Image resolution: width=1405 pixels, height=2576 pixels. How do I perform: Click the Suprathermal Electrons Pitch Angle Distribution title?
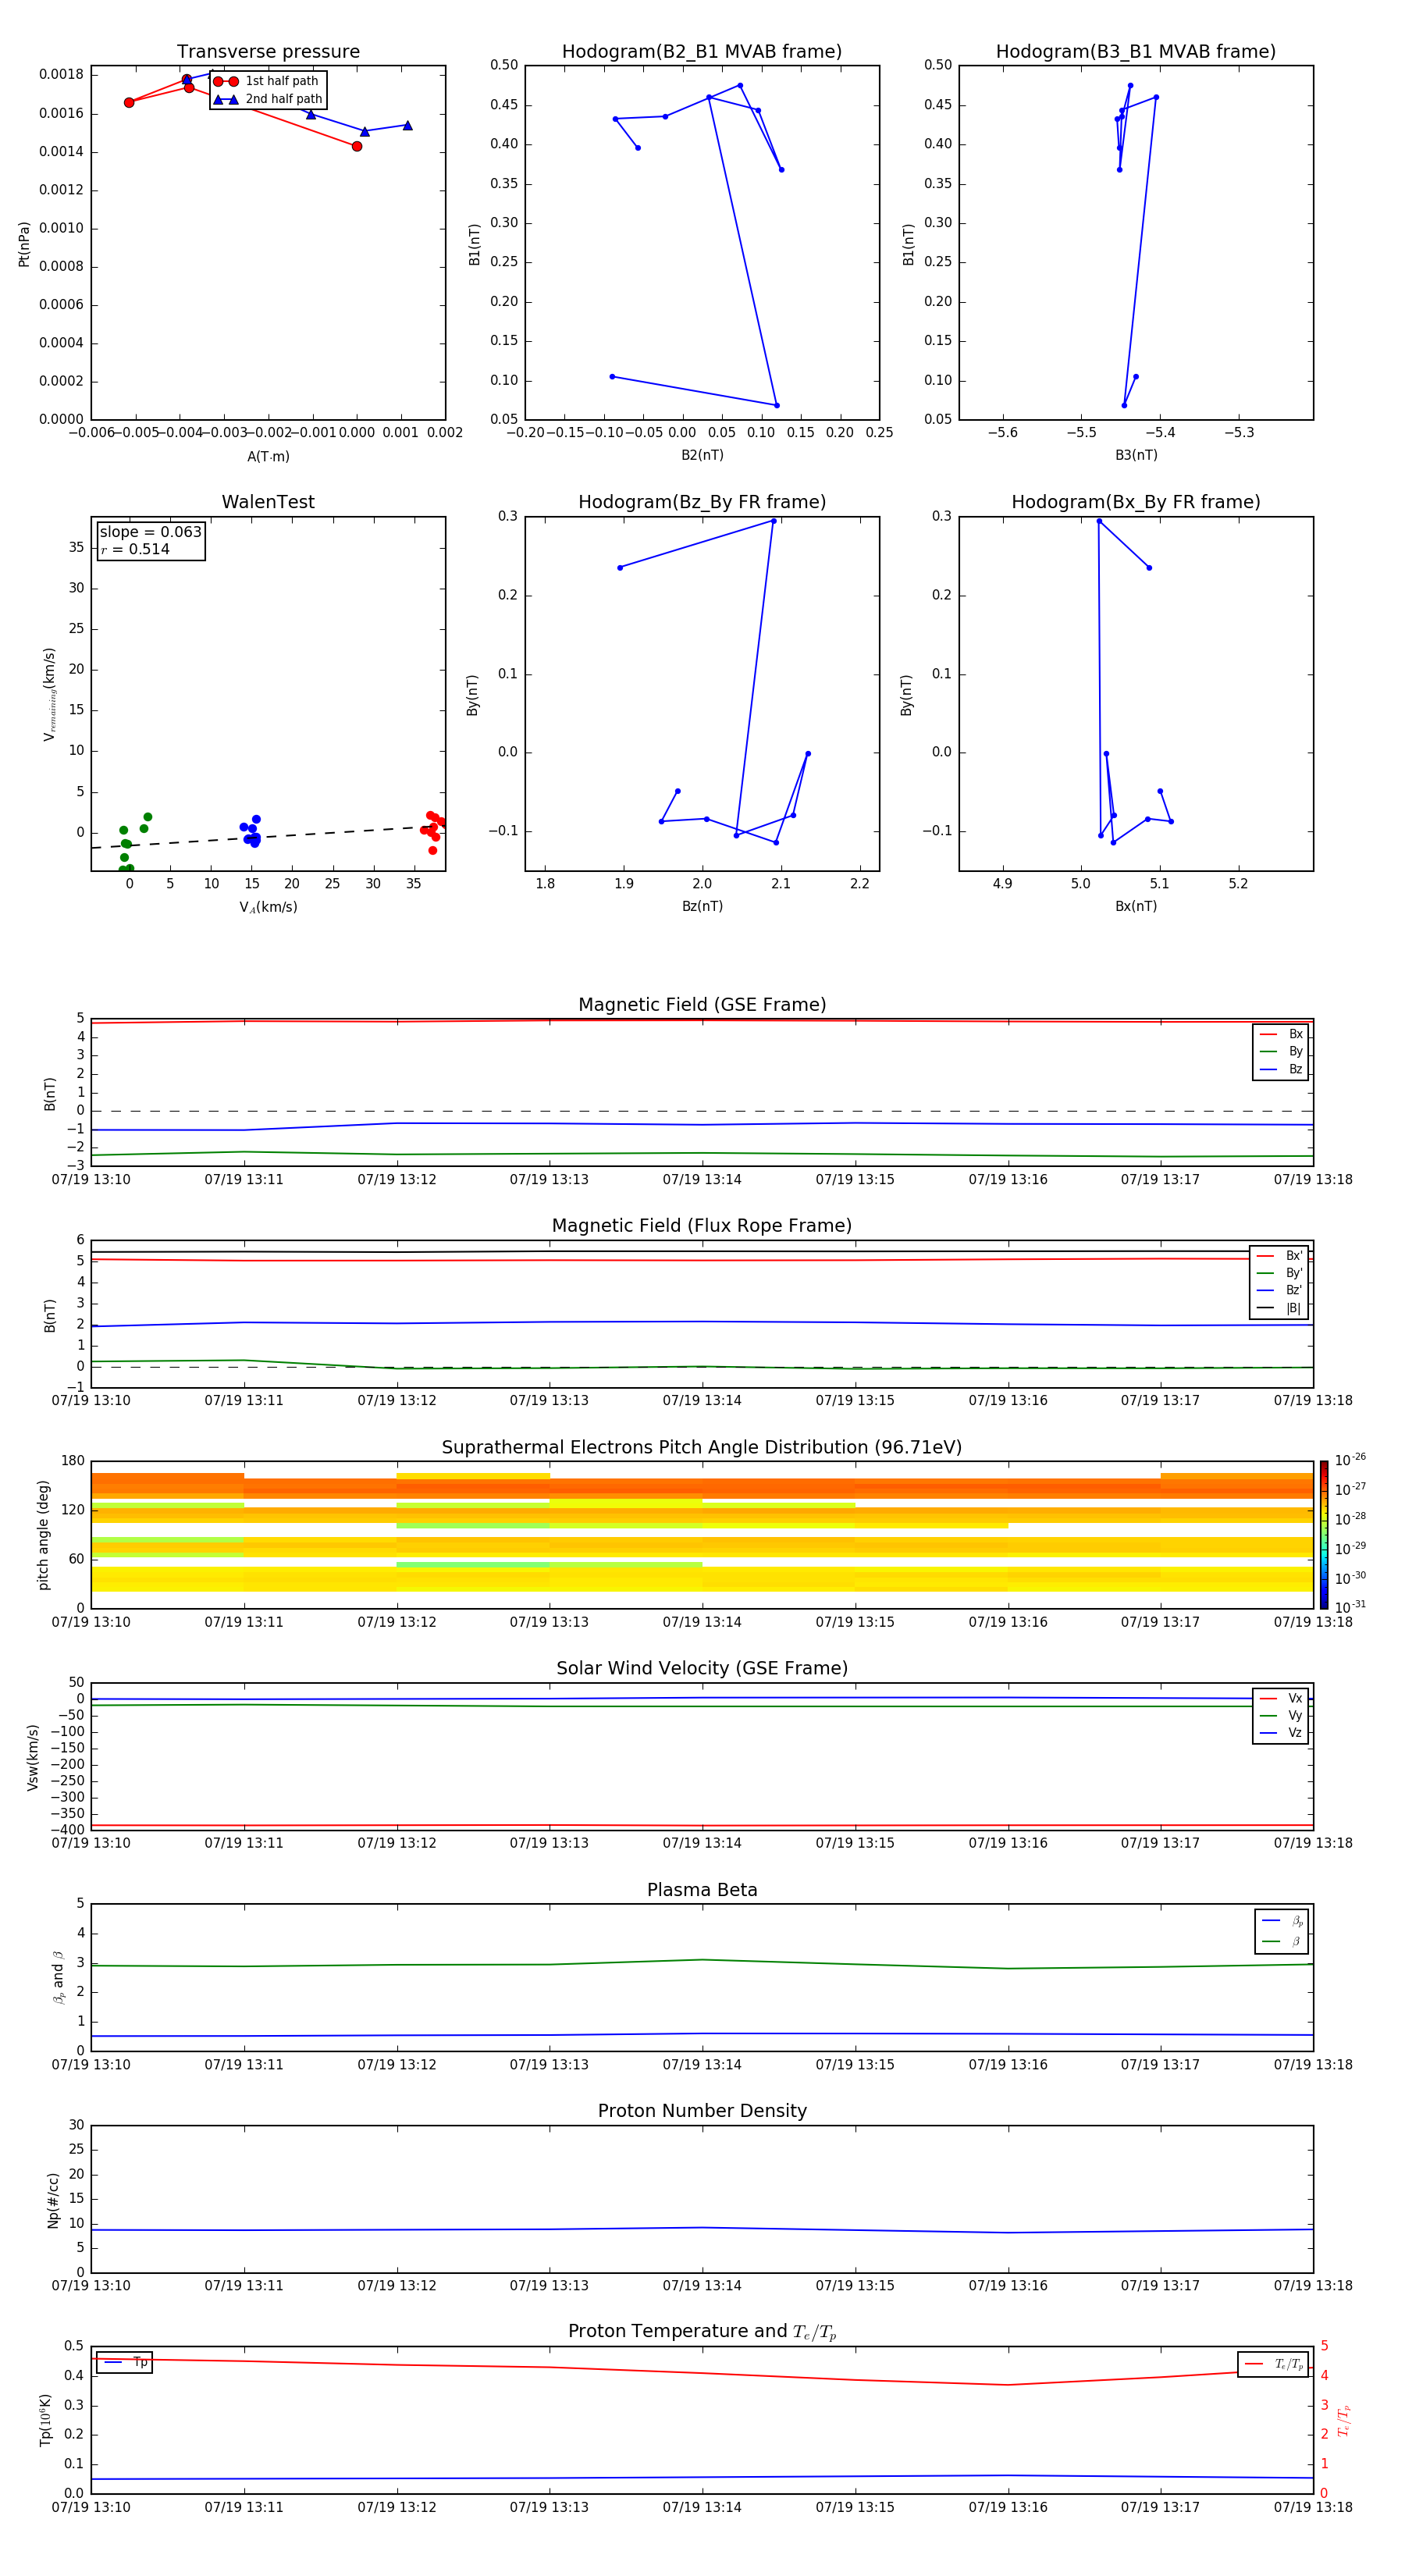702,1448
